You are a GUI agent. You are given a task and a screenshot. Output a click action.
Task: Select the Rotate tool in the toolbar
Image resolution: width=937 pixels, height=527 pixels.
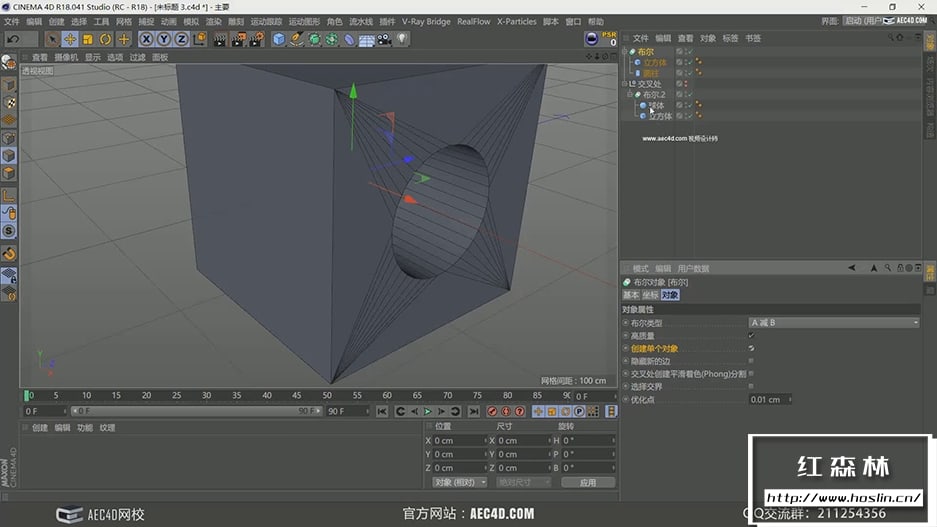(x=105, y=39)
